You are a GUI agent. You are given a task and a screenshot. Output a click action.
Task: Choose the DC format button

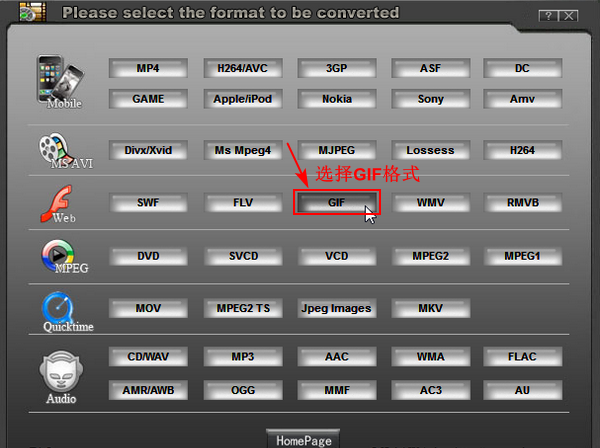click(x=522, y=68)
